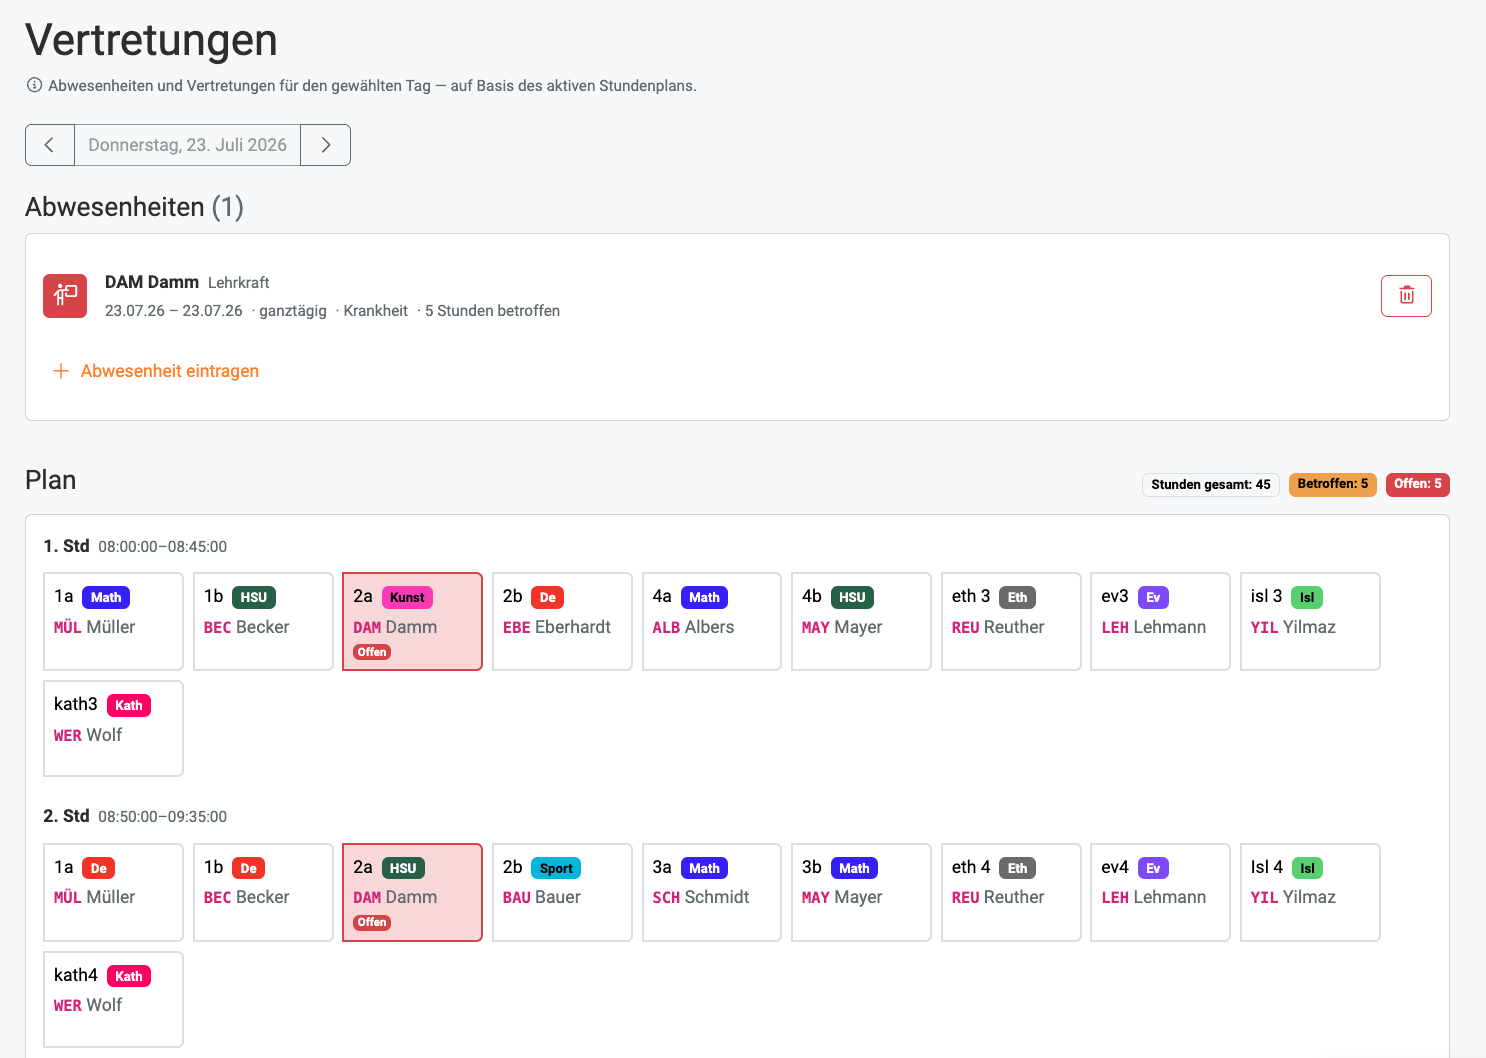Screen dimensions: 1486x1058
Task: Select the isl 3 Yilmaz lesson card
Action: click(x=1310, y=621)
